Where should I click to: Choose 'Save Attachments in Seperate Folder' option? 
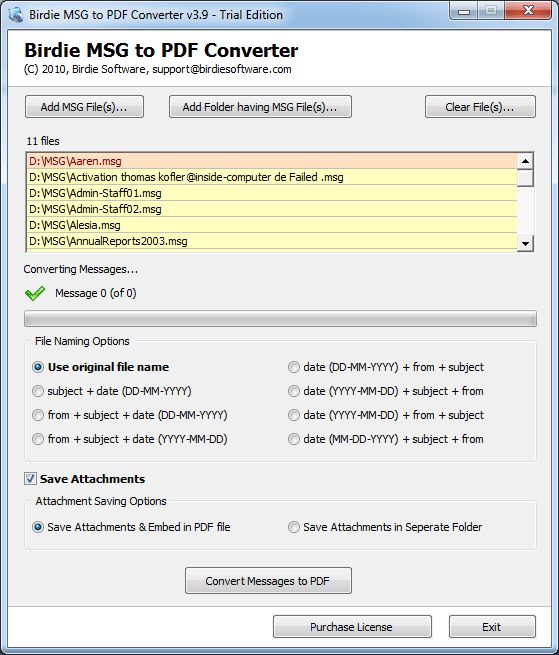point(294,527)
